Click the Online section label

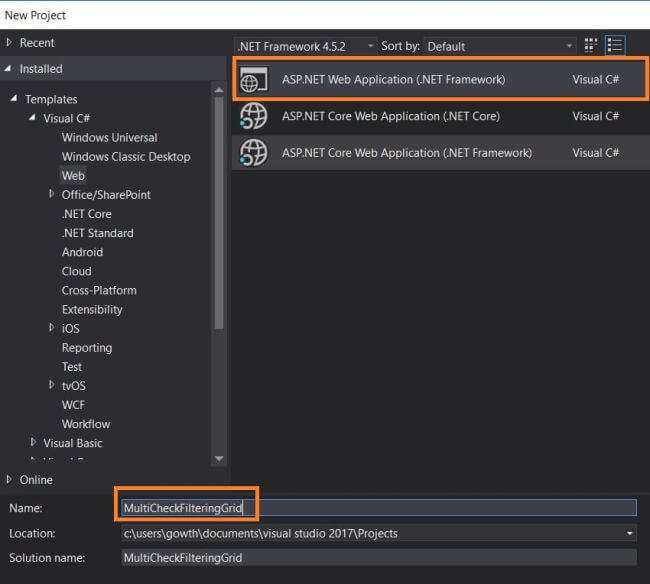[x=36, y=480]
